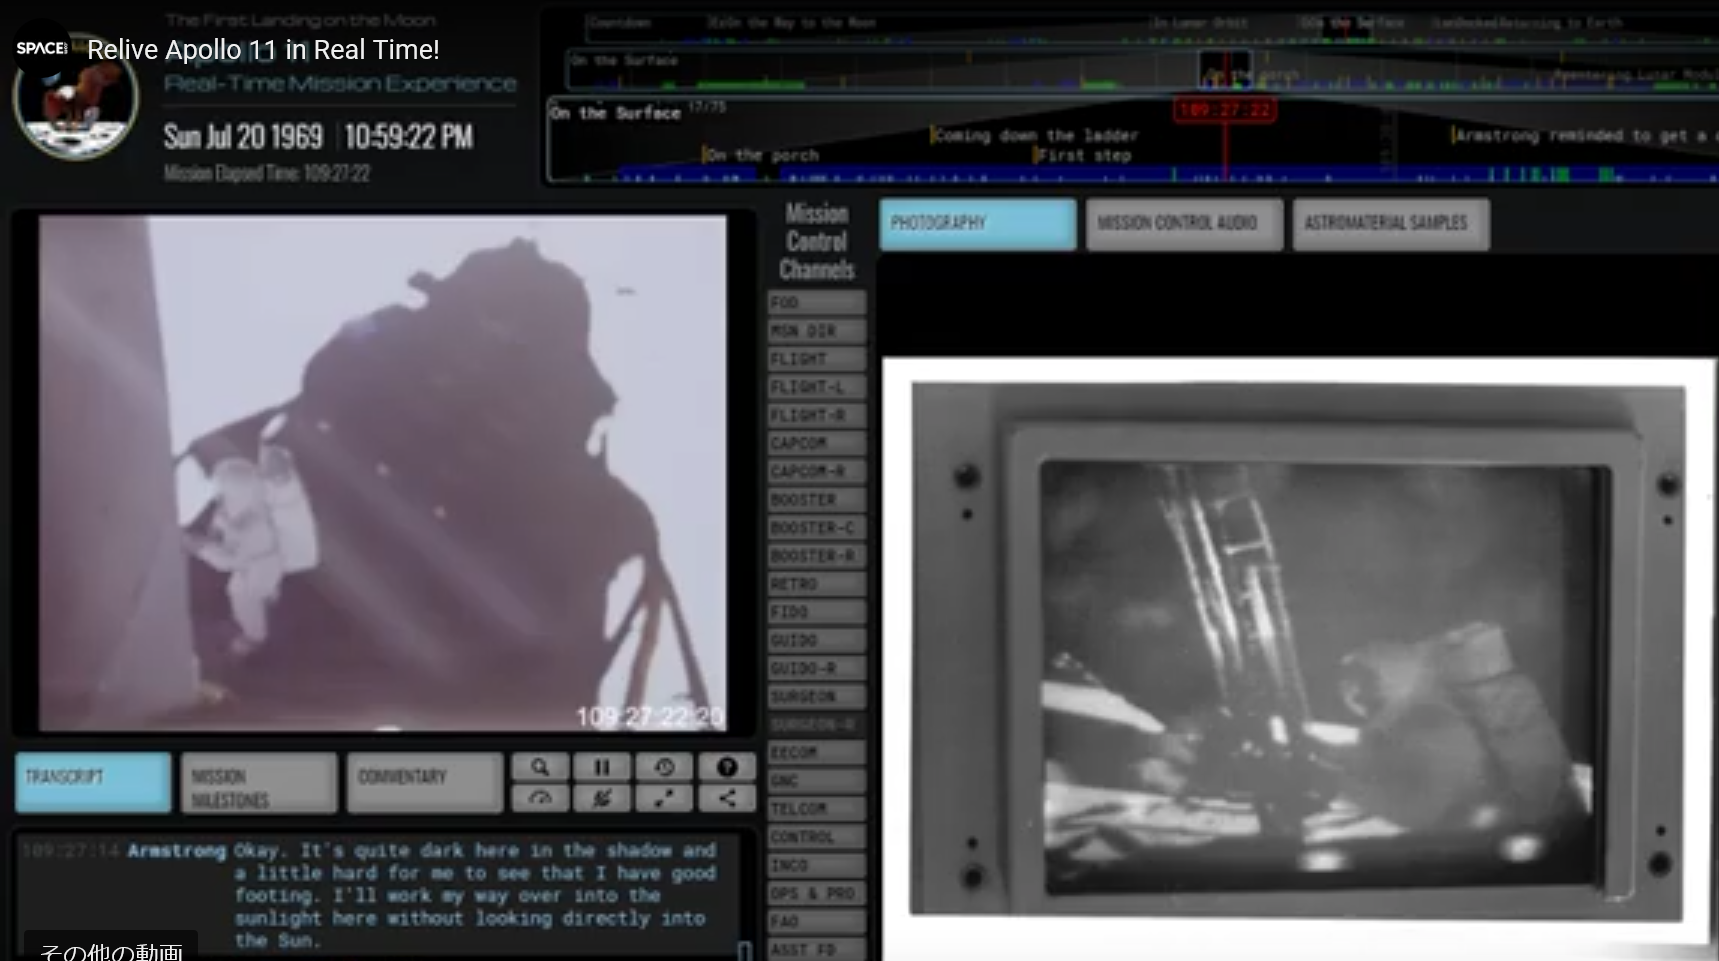Screen dimensions: 1719x961
Task: Click the magnifier search icon
Action: (540, 767)
